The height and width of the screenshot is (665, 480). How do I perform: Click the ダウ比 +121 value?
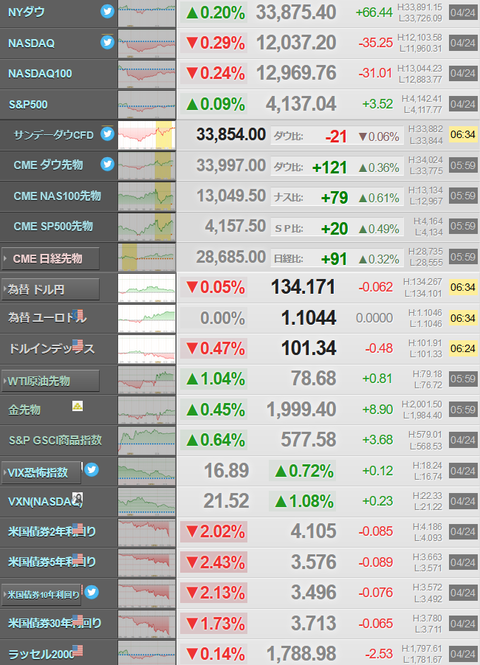[x=330, y=168]
